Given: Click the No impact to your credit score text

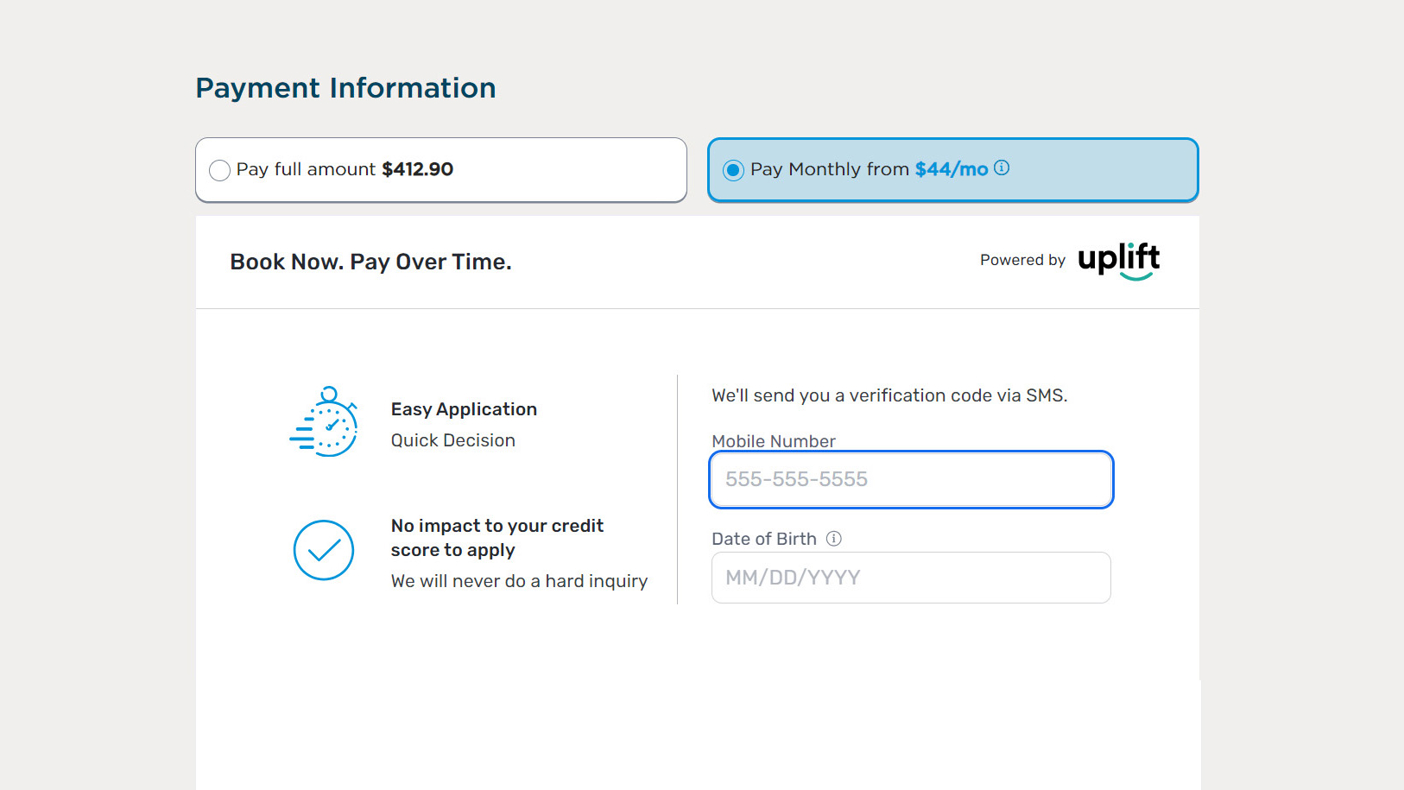Looking at the screenshot, I should click(x=497, y=538).
